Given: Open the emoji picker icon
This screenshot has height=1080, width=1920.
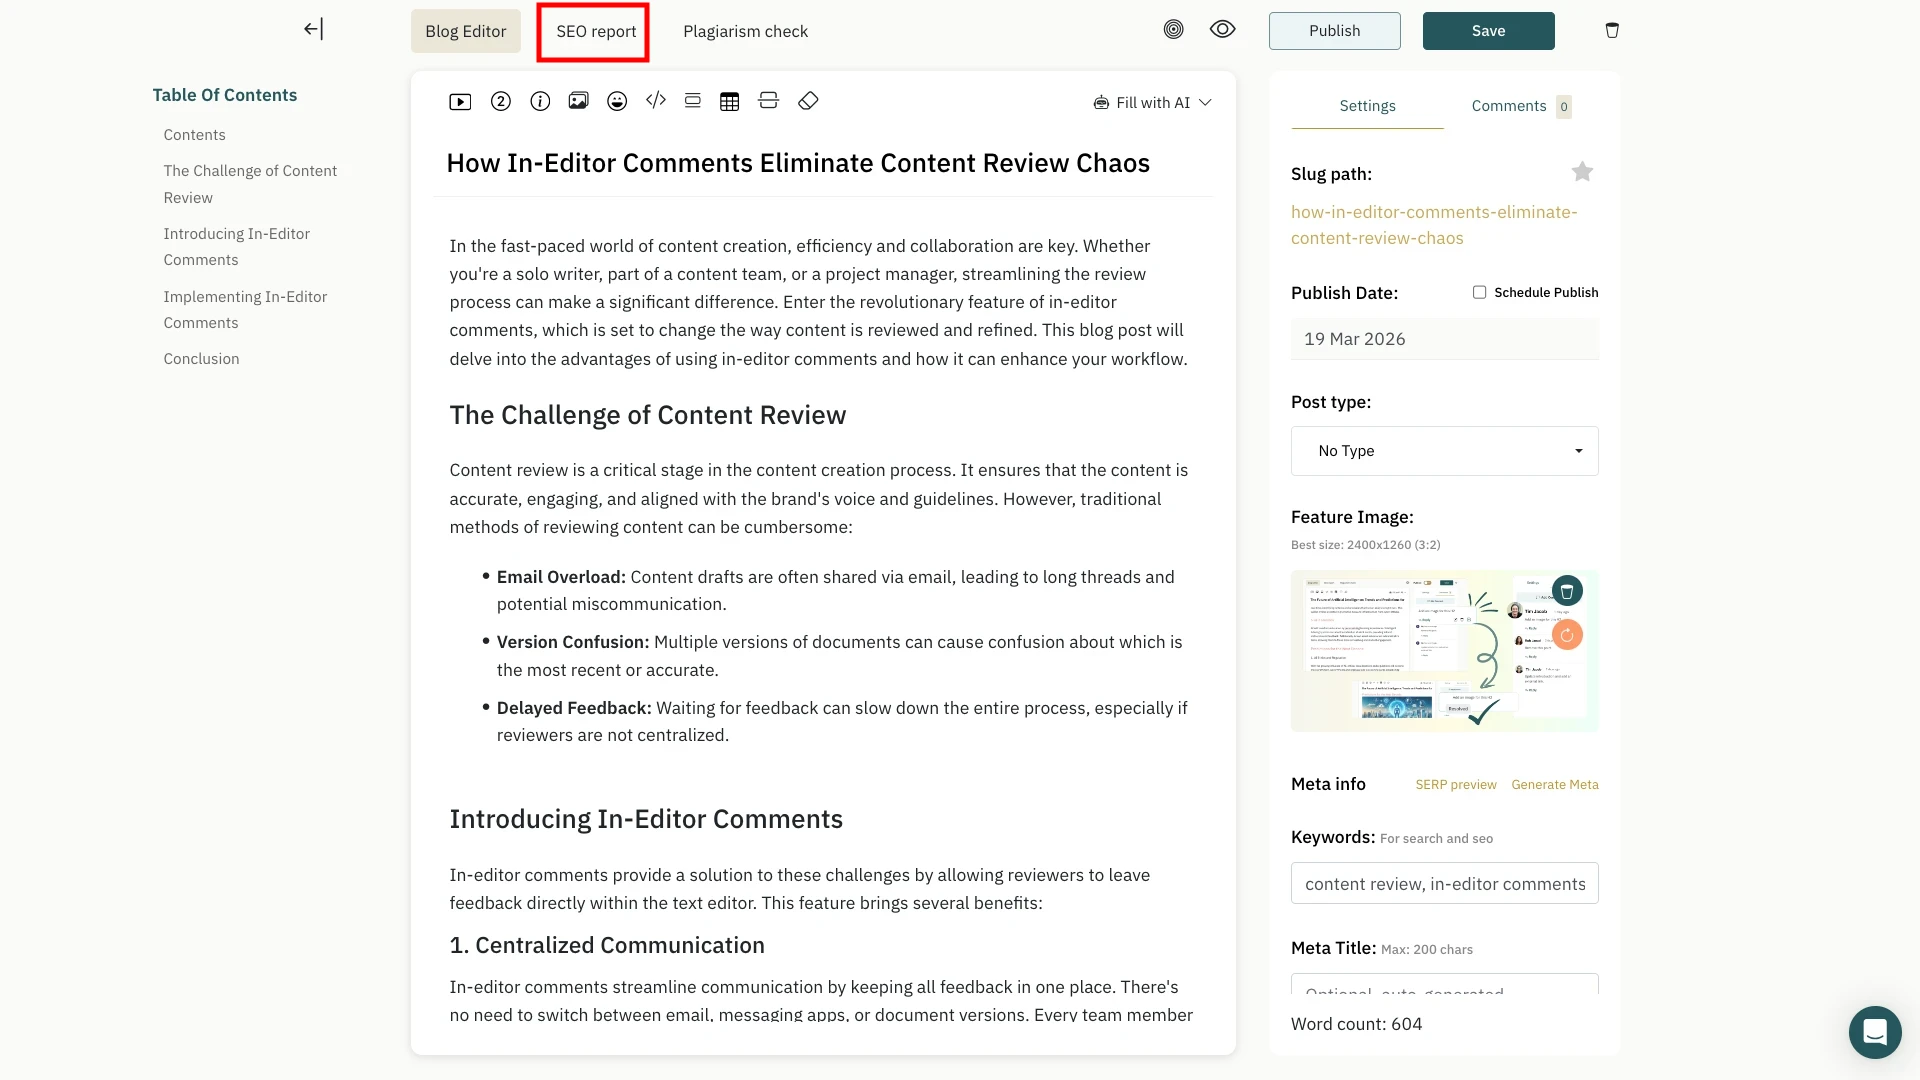Looking at the screenshot, I should pos(617,101).
